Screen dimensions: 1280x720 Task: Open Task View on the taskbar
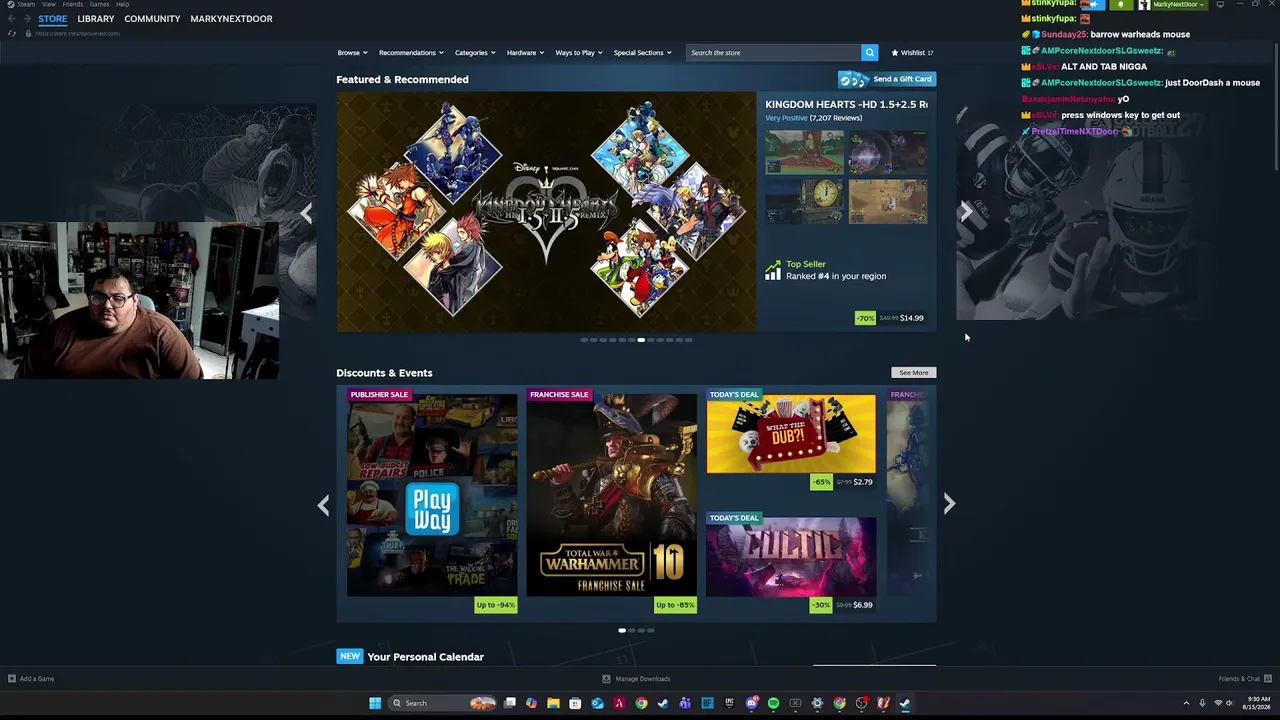pyautogui.click(x=509, y=703)
